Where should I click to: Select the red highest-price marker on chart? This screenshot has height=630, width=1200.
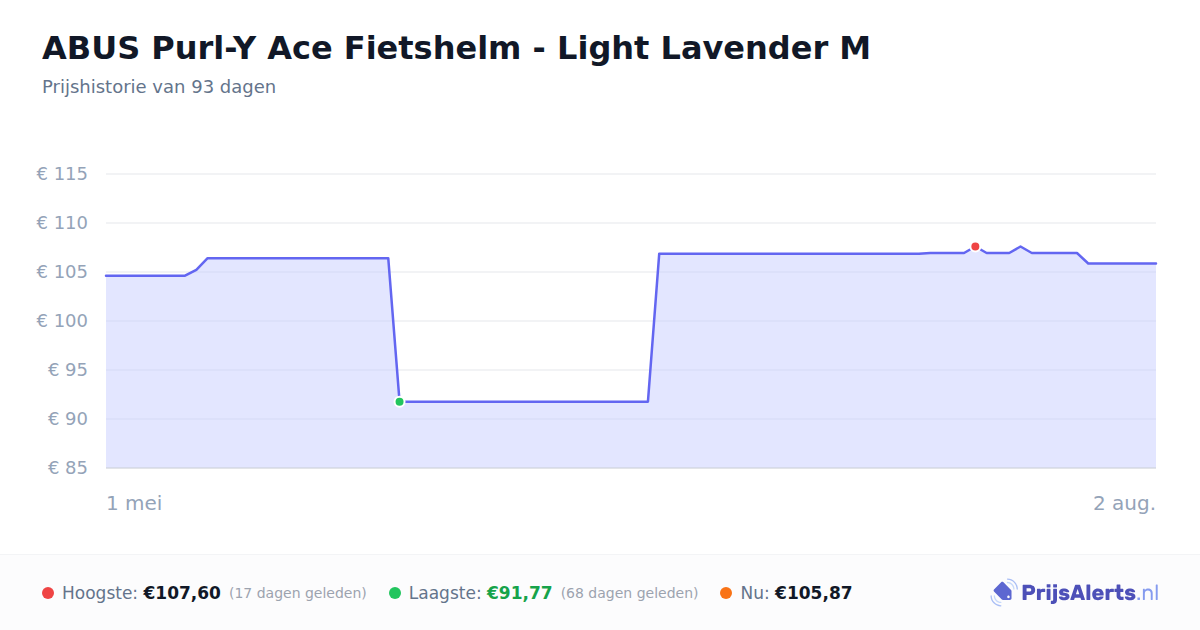click(x=975, y=247)
